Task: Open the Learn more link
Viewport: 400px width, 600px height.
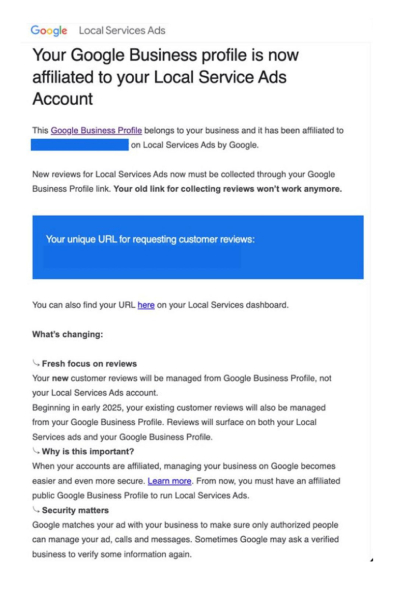Action: 169,481
